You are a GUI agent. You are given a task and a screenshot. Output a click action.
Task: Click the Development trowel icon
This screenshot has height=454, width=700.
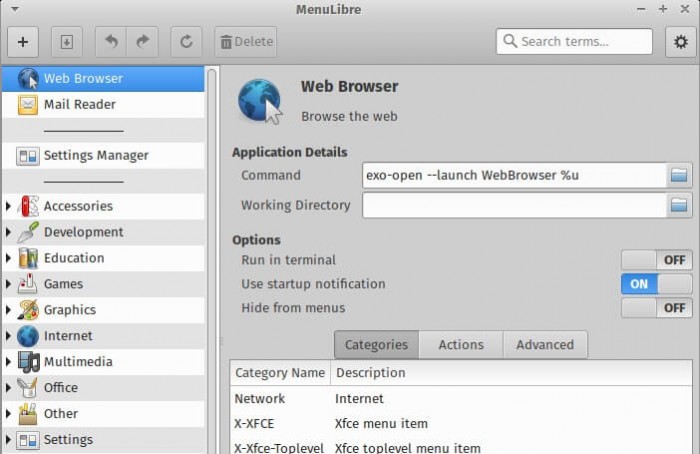tap(28, 232)
